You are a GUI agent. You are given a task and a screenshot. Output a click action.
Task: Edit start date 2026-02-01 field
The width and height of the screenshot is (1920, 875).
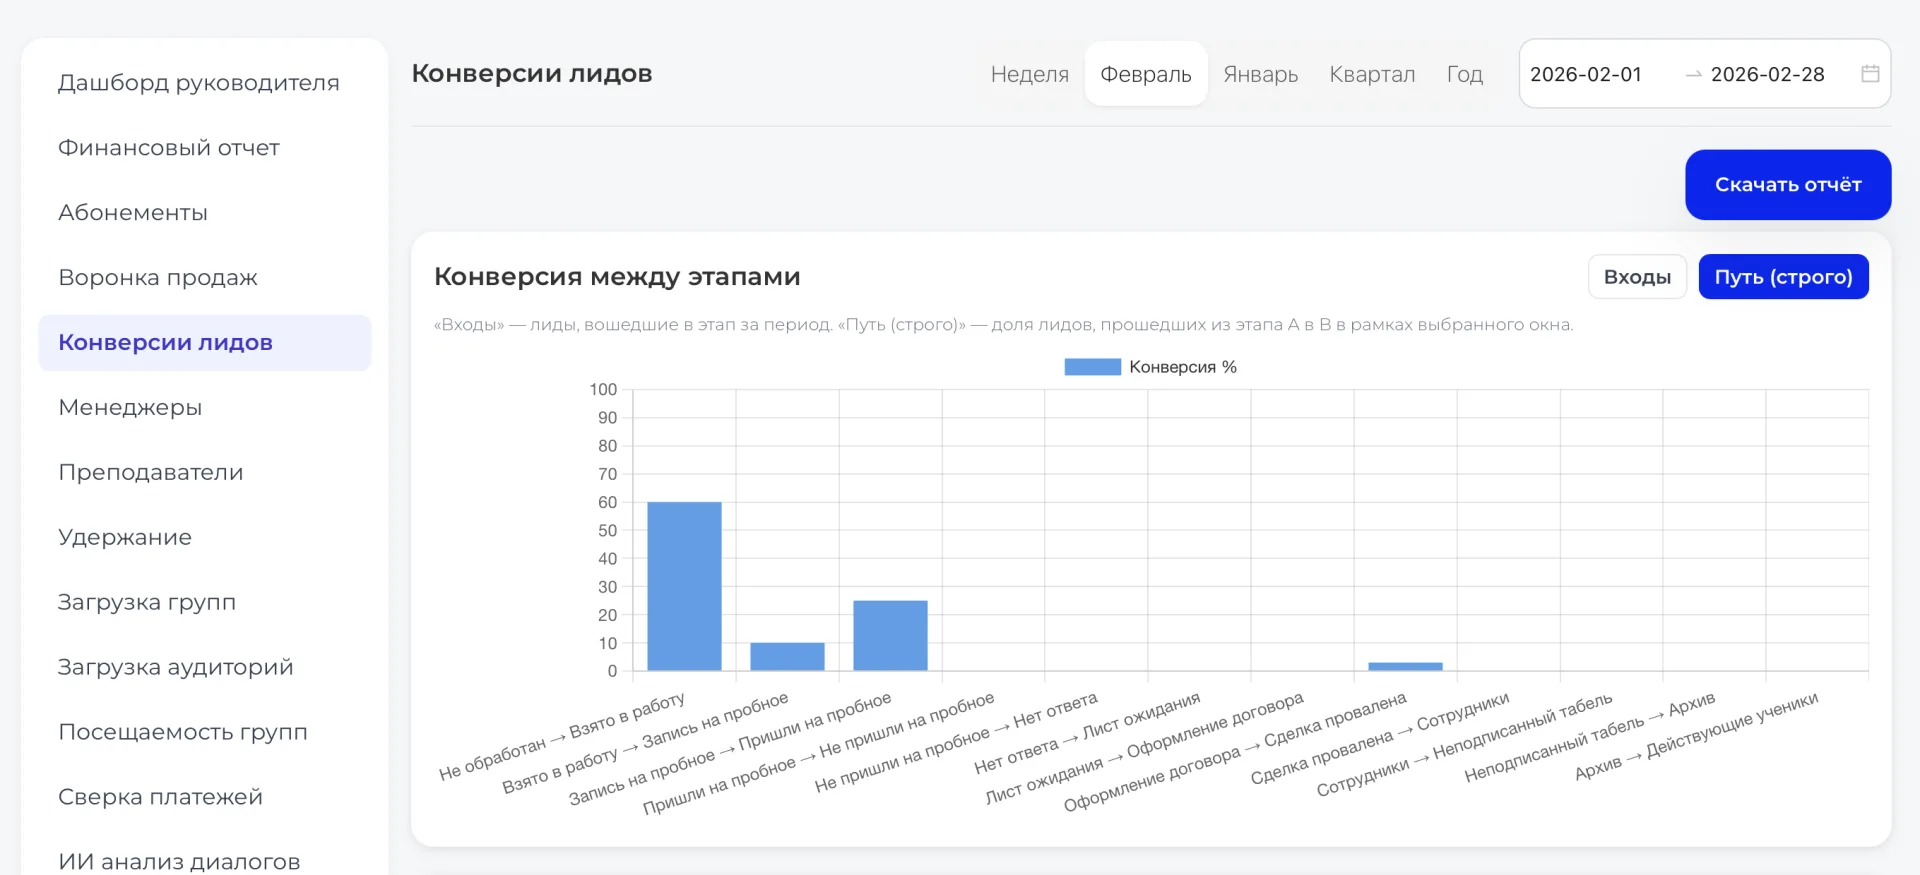1586,74
